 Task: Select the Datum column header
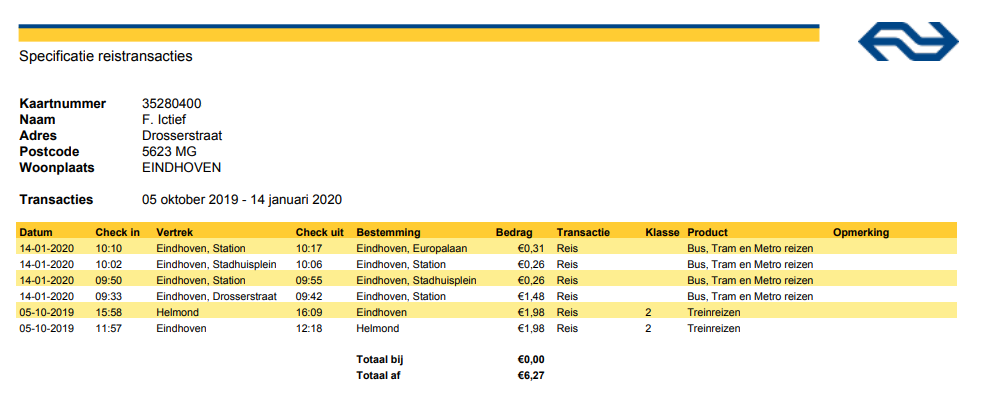[x=36, y=233]
